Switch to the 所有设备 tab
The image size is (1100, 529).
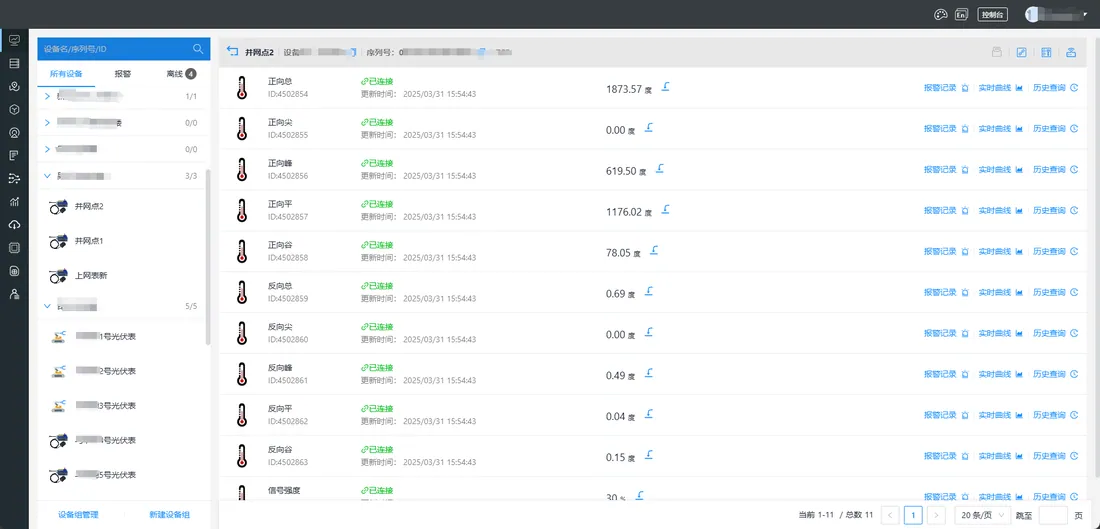66,74
